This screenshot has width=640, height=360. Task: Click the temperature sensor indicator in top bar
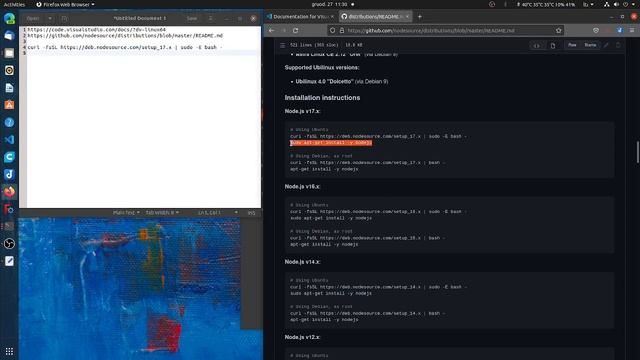point(546,4)
